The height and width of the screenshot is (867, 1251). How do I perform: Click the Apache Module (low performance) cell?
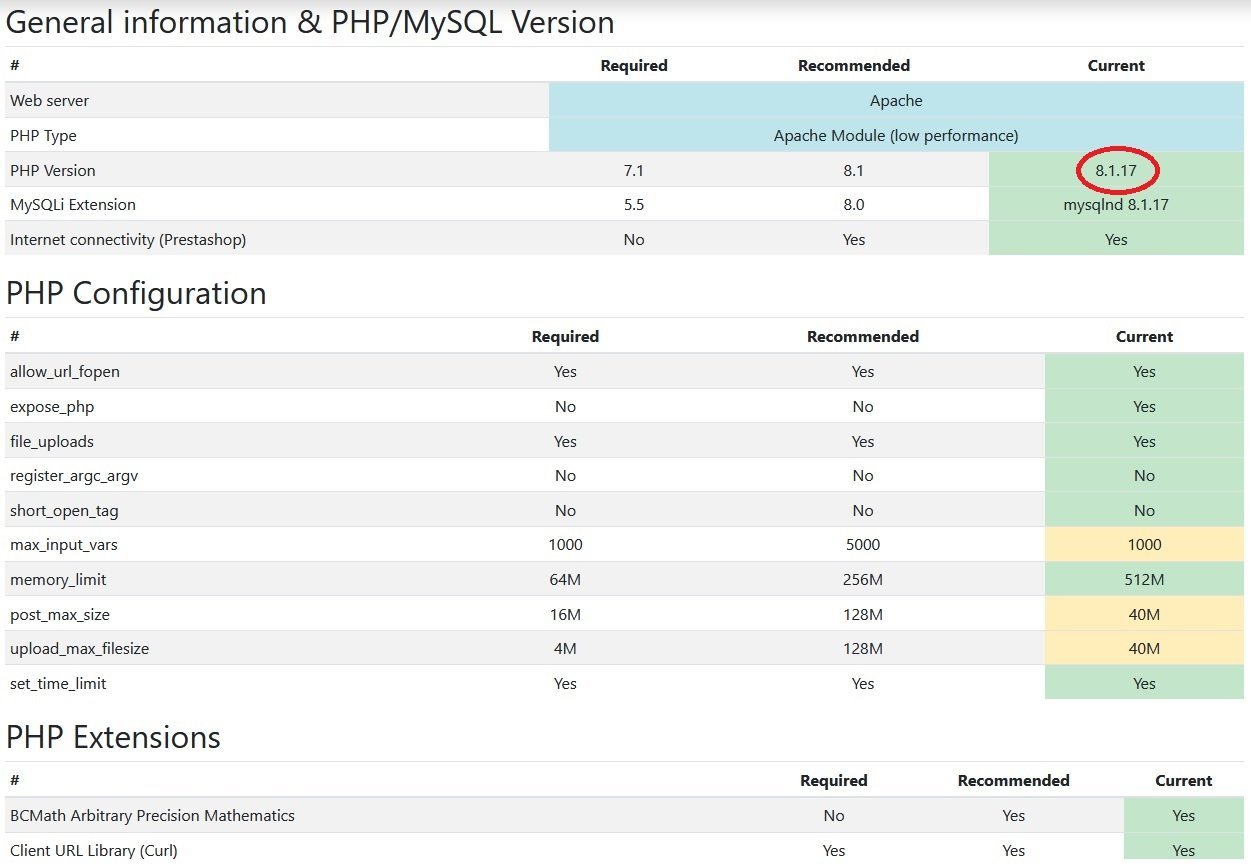click(895, 136)
